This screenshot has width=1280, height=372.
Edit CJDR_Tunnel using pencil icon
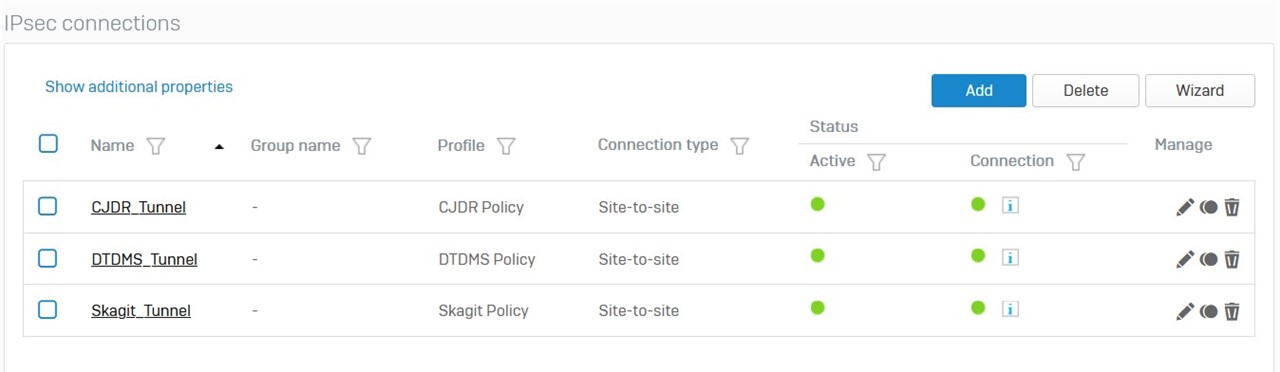pyautogui.click(x=1185, y=207)
